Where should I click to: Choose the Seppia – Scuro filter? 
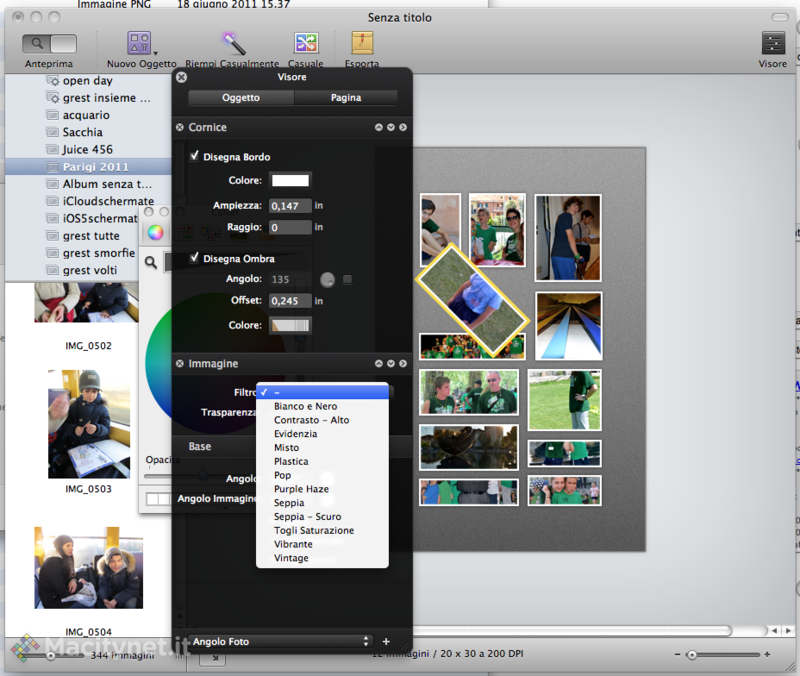(x=322, y=516)
